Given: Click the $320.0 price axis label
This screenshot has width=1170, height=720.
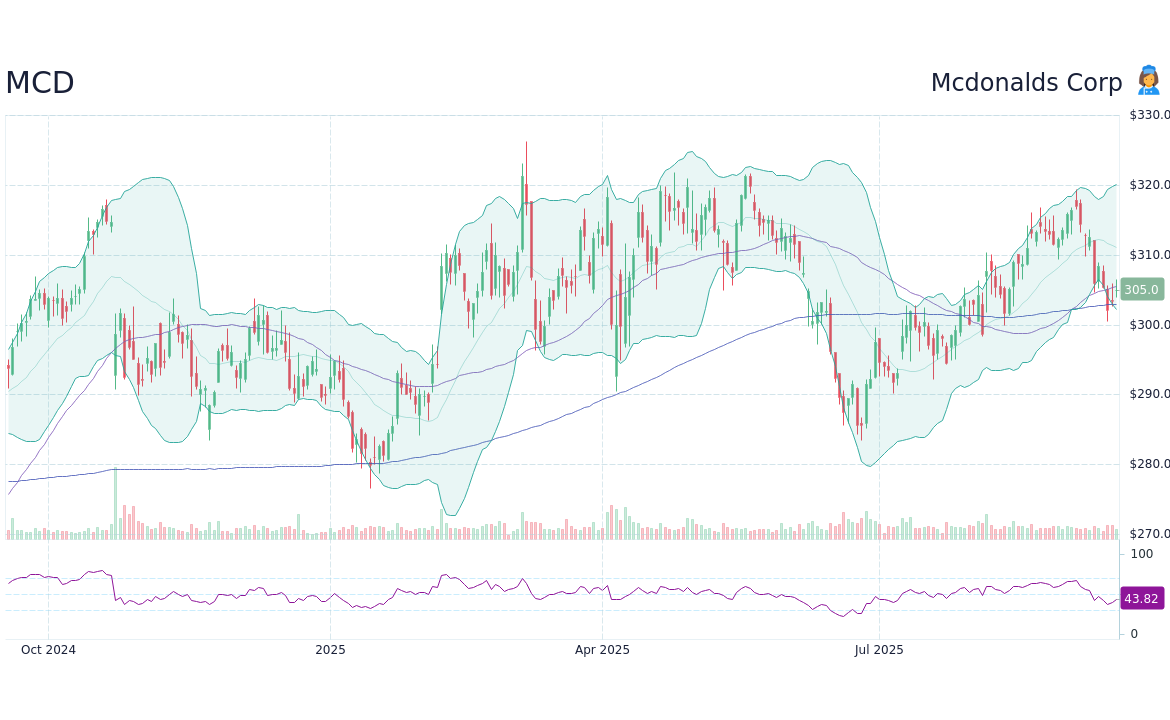Looking at the screenshot, I should coord(1149,185).
